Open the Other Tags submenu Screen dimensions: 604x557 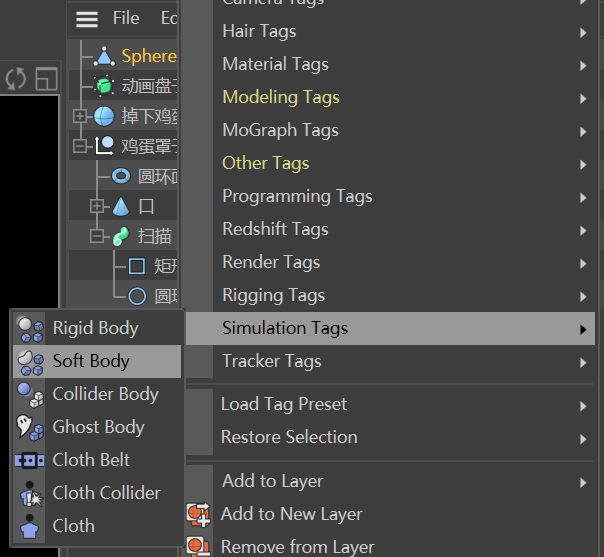tap(390, 164)
